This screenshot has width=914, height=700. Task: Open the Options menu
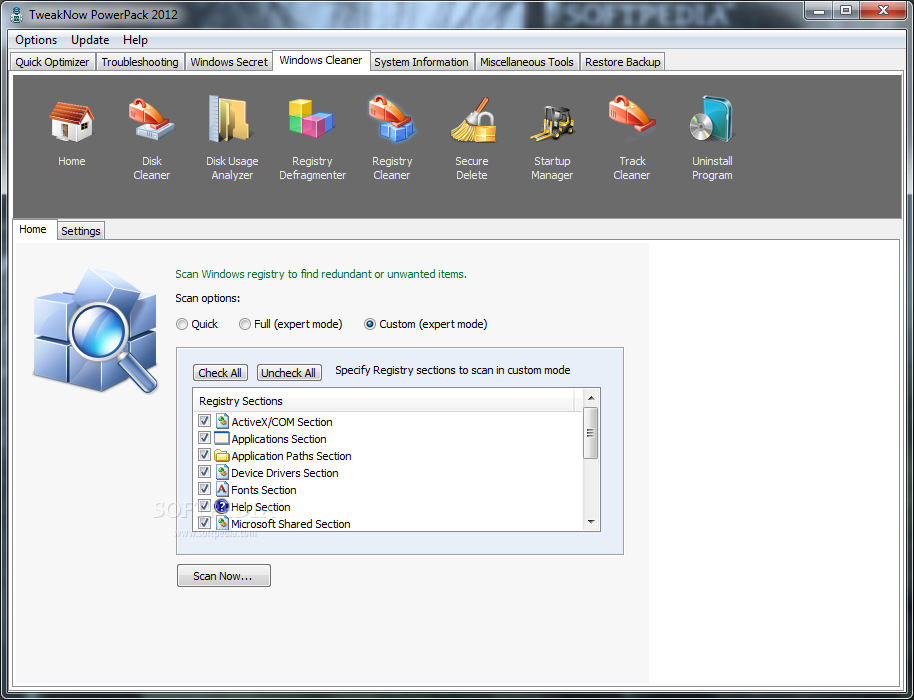36,40
